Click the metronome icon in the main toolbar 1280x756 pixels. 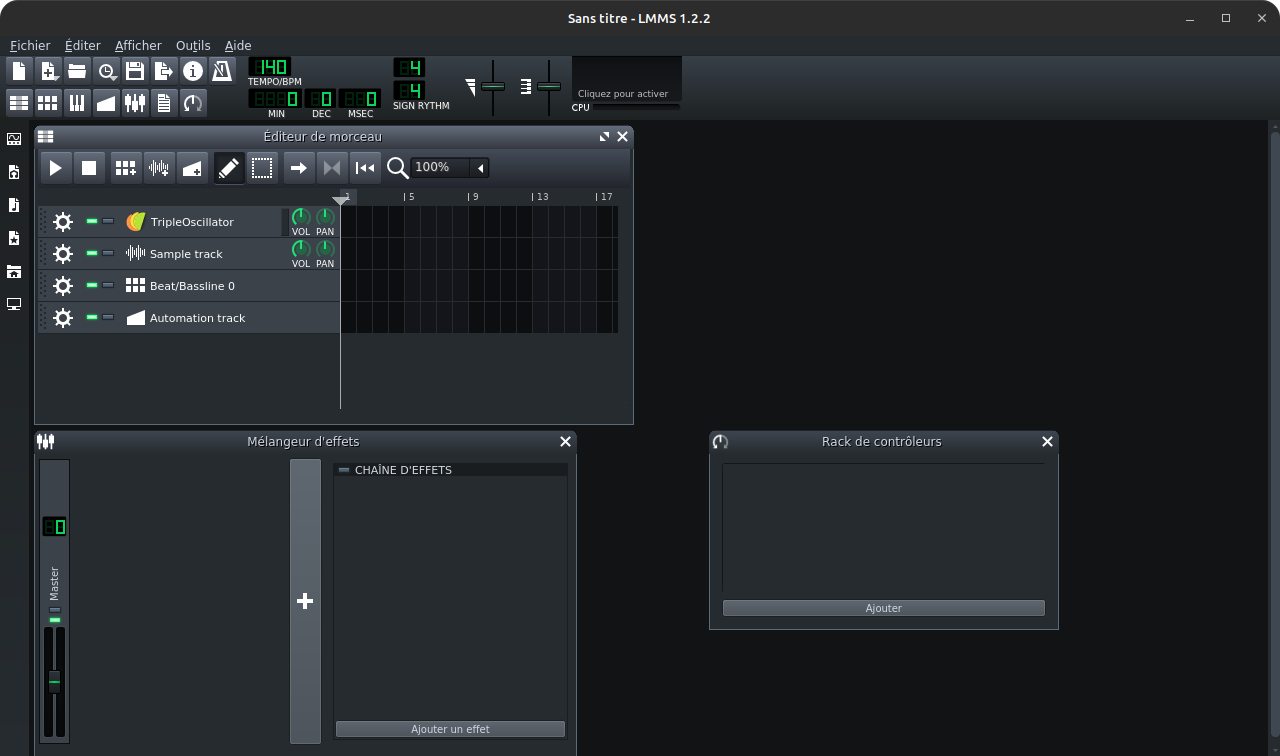(x=221, y=71)
